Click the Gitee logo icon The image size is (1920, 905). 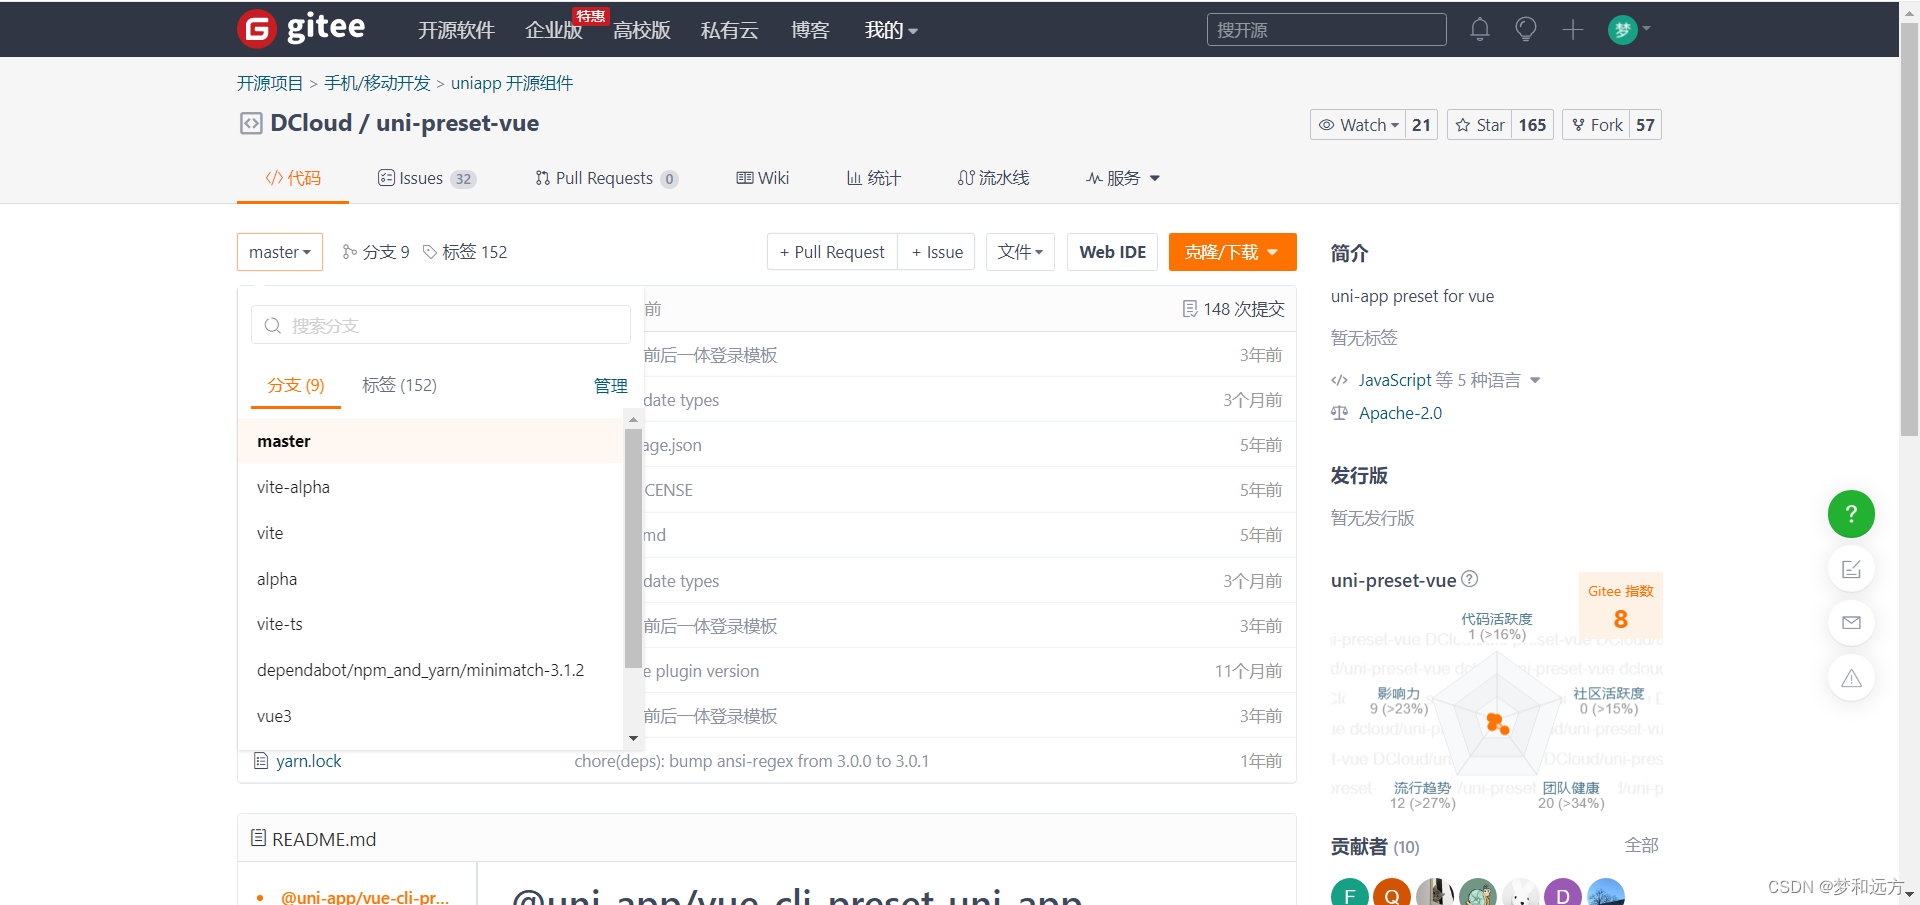tap(257, 29)
